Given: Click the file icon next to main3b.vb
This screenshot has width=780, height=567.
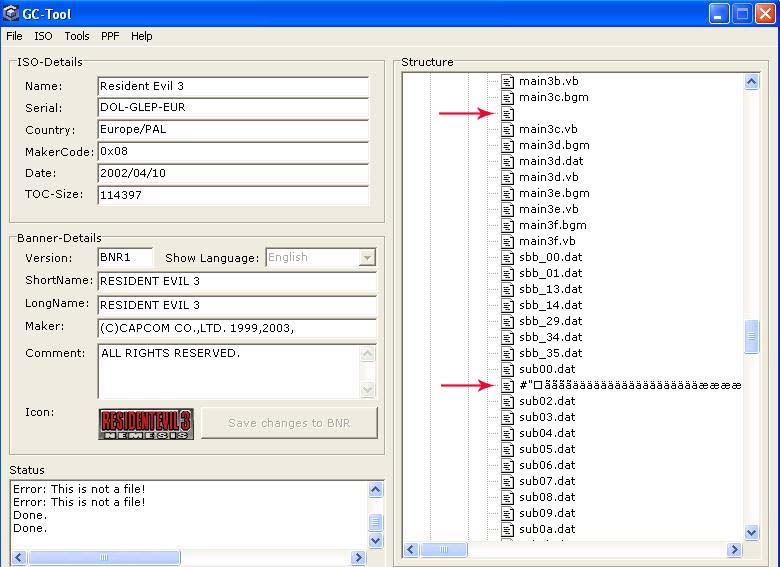Looking at the screenshot, I should [x=507, y=82].
